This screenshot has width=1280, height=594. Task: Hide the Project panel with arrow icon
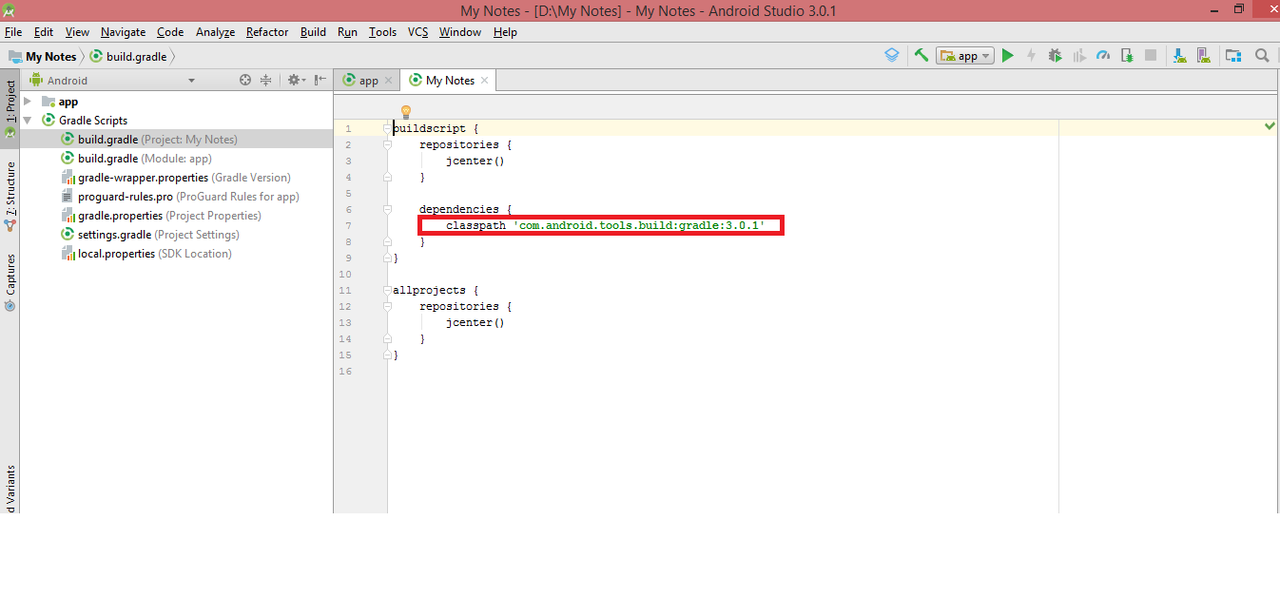click(x=320, y=80)
